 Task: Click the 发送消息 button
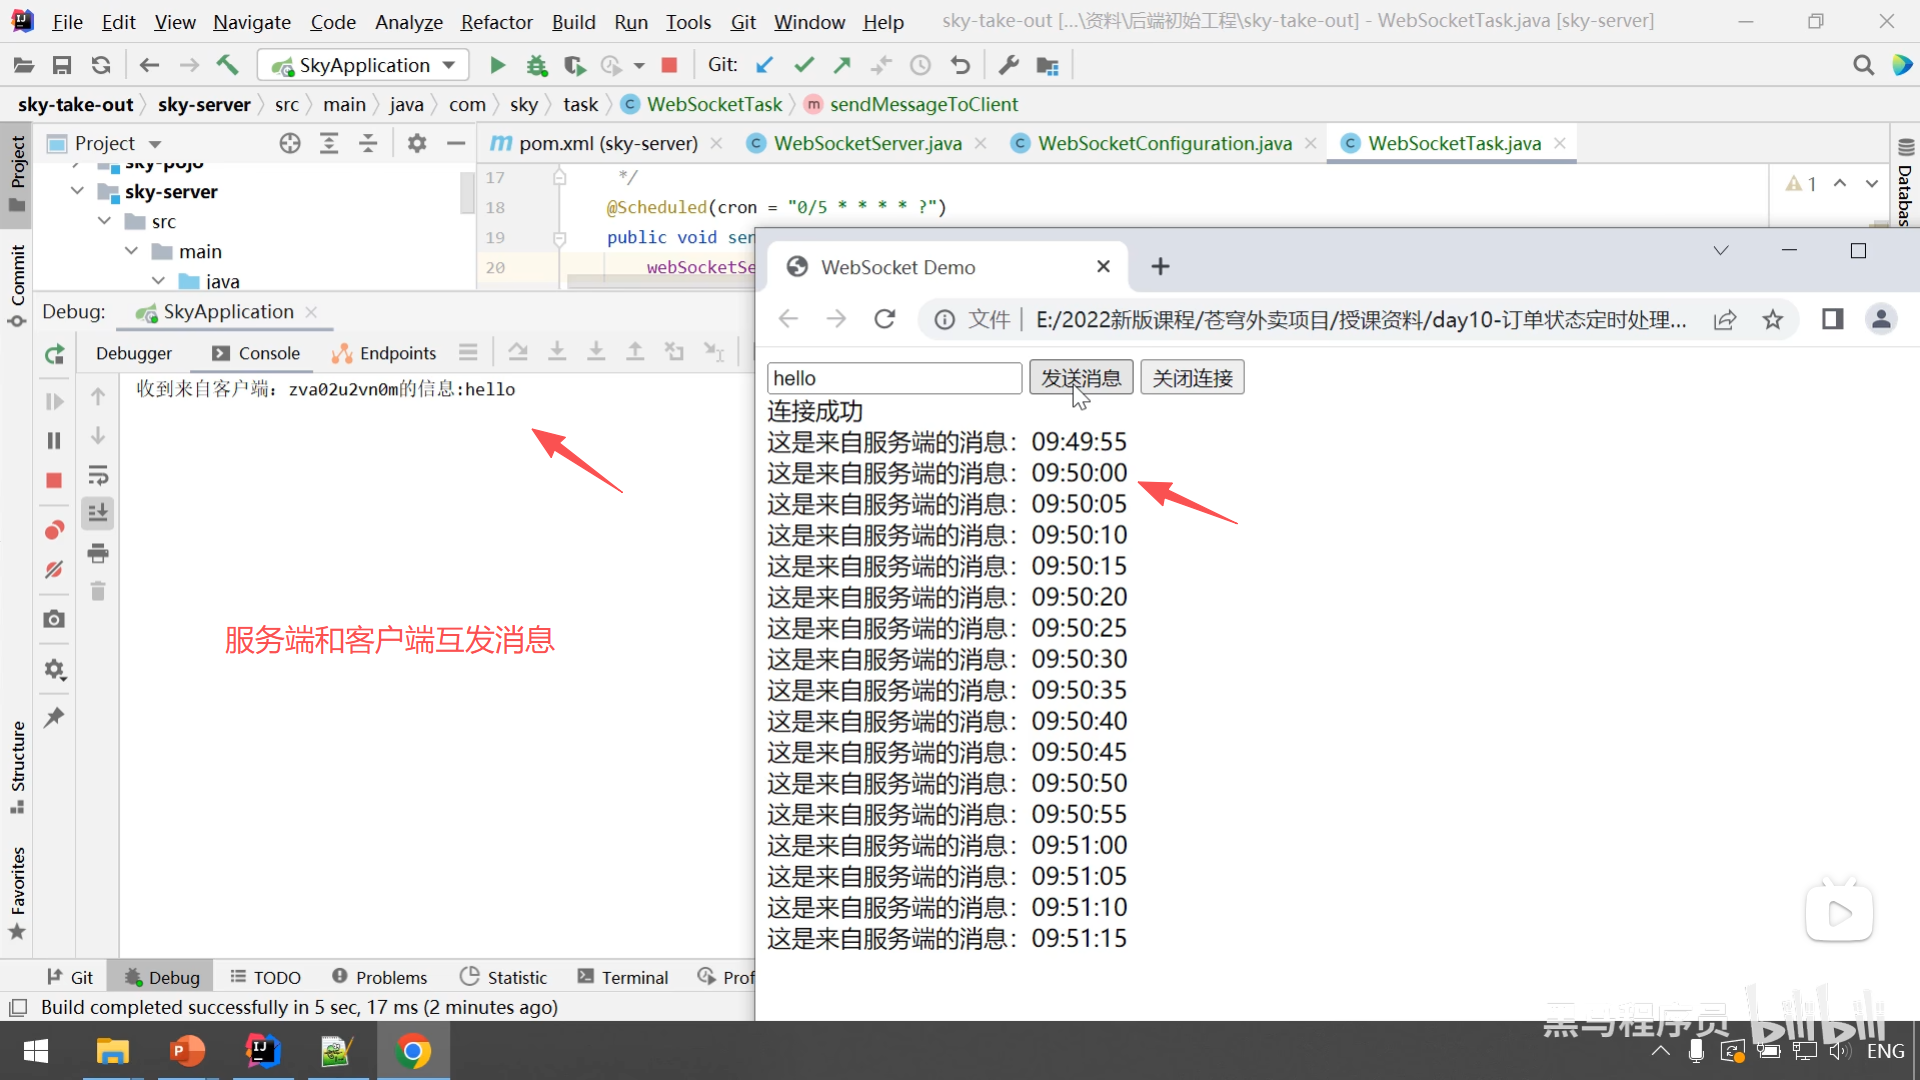click(x=1080, y=378)
